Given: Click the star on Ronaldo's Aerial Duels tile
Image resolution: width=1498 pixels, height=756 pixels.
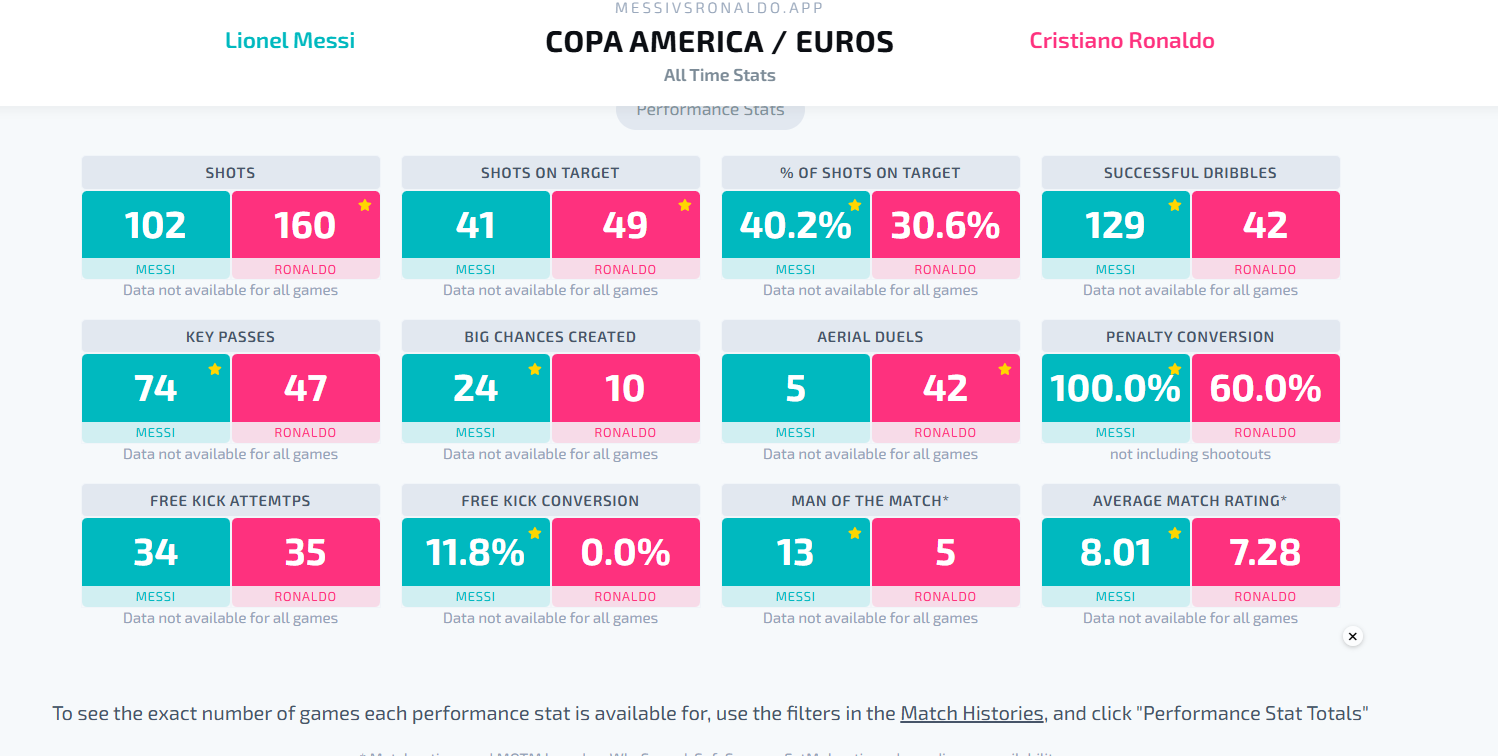Looking at the screenshot, I should [1005, 369].
